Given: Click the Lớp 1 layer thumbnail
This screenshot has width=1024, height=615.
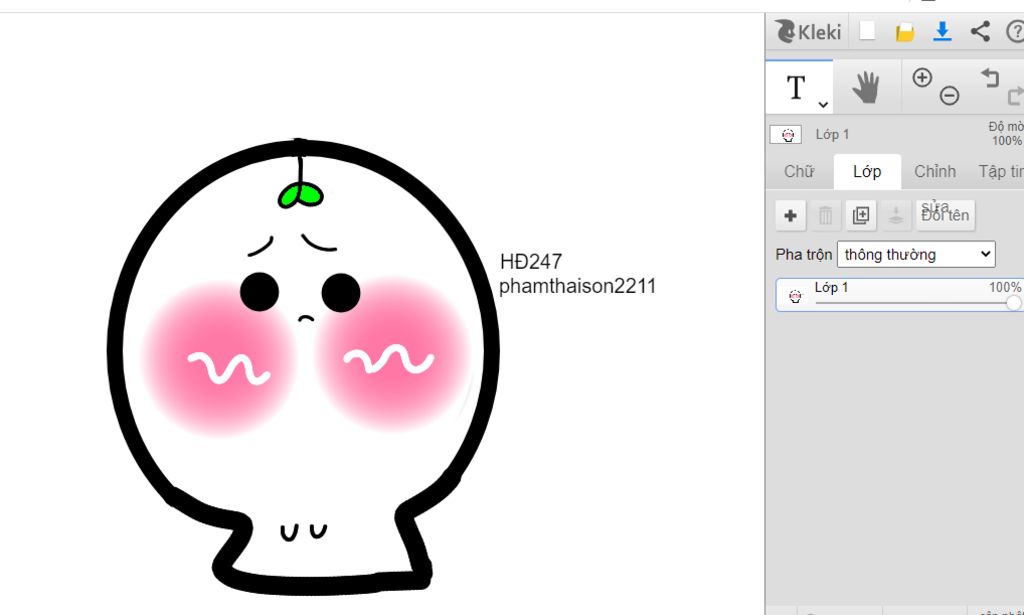Looking at the screenshot, I should coord(795,296).
